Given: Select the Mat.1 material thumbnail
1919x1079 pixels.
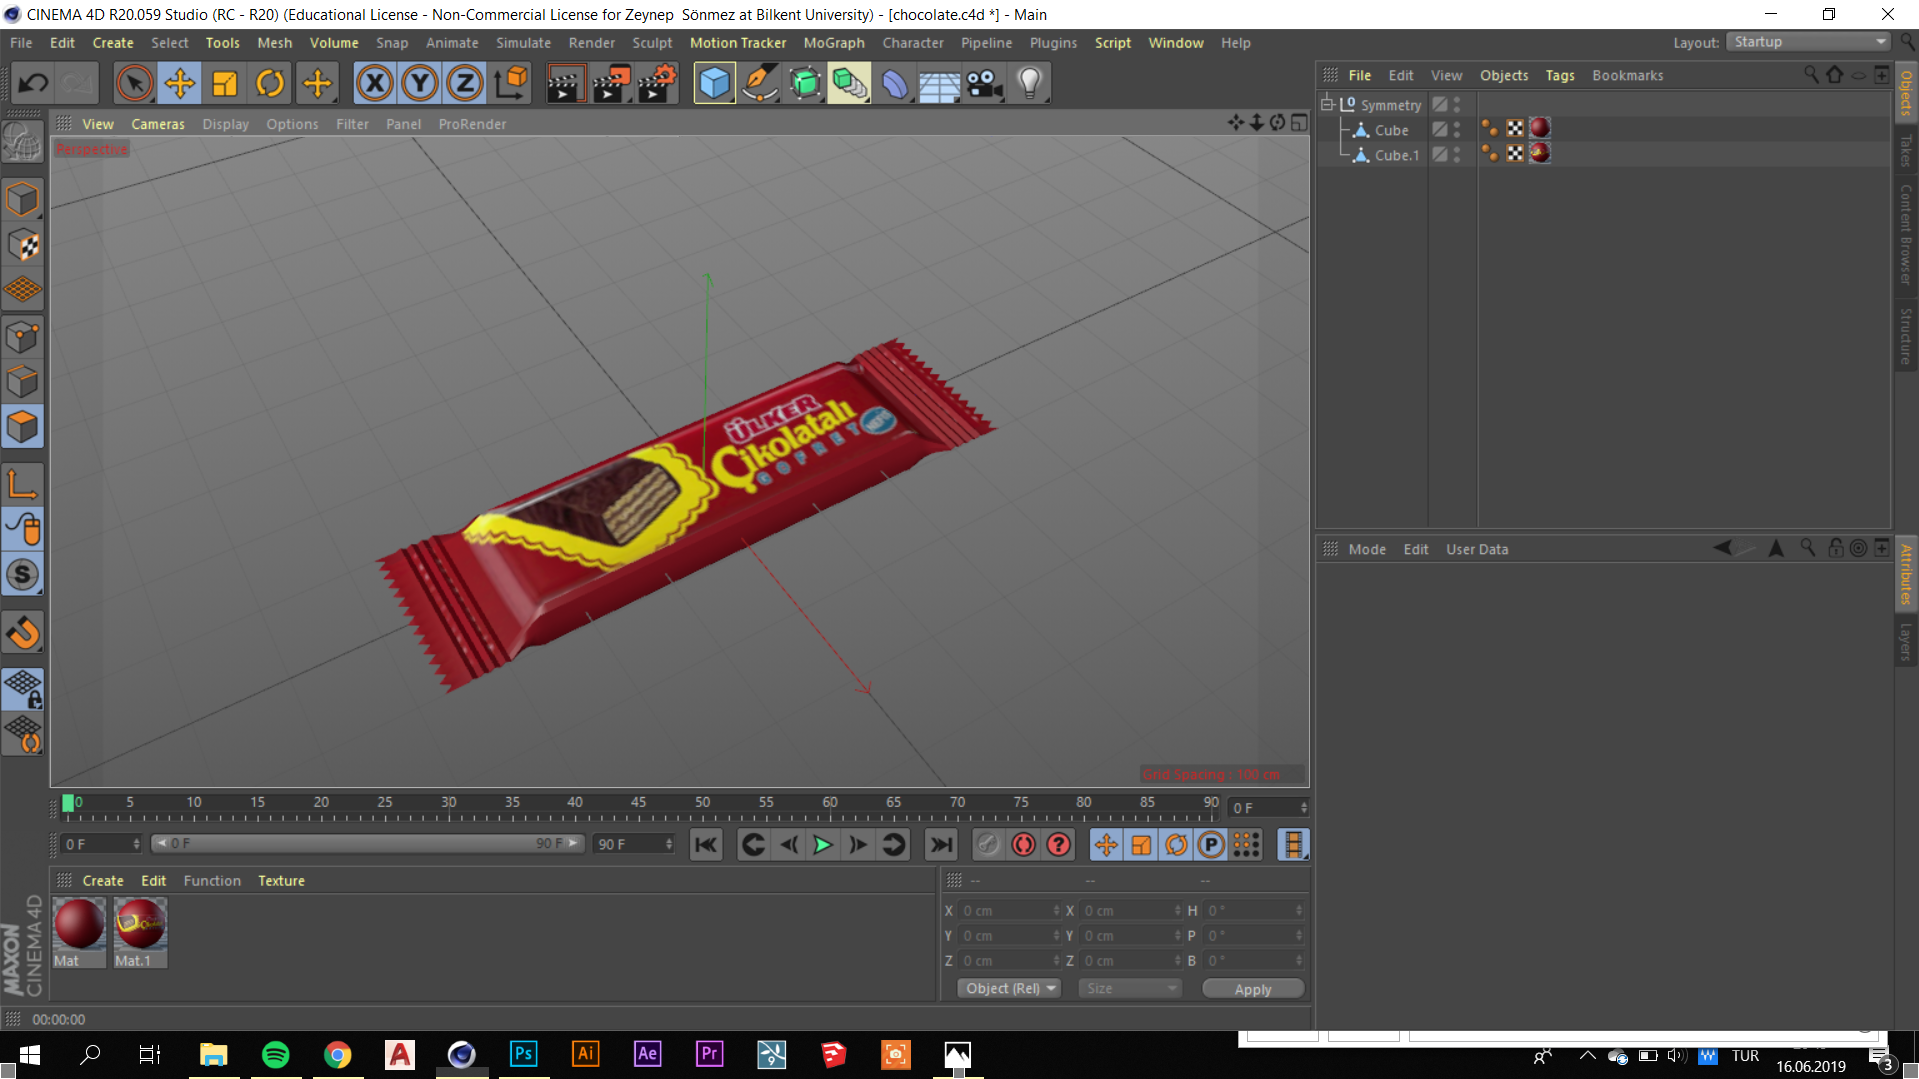Looking at the screenshot, I should (140, 931).
